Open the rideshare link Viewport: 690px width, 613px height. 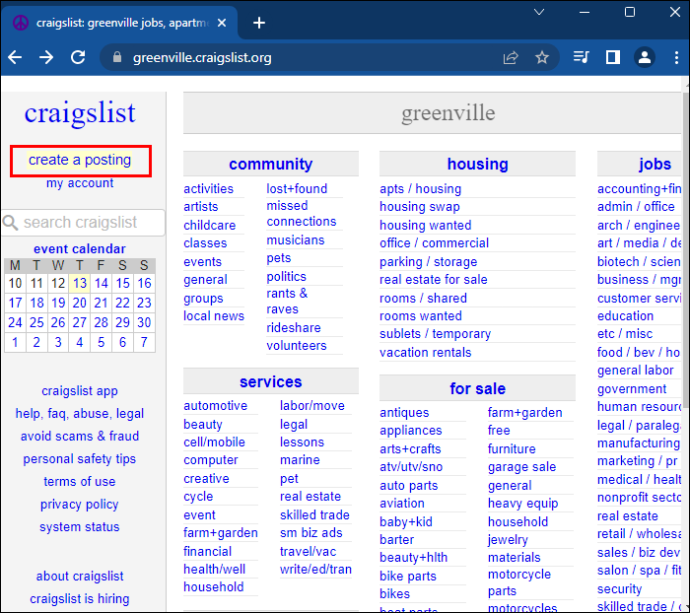click(x=294, y=328)
